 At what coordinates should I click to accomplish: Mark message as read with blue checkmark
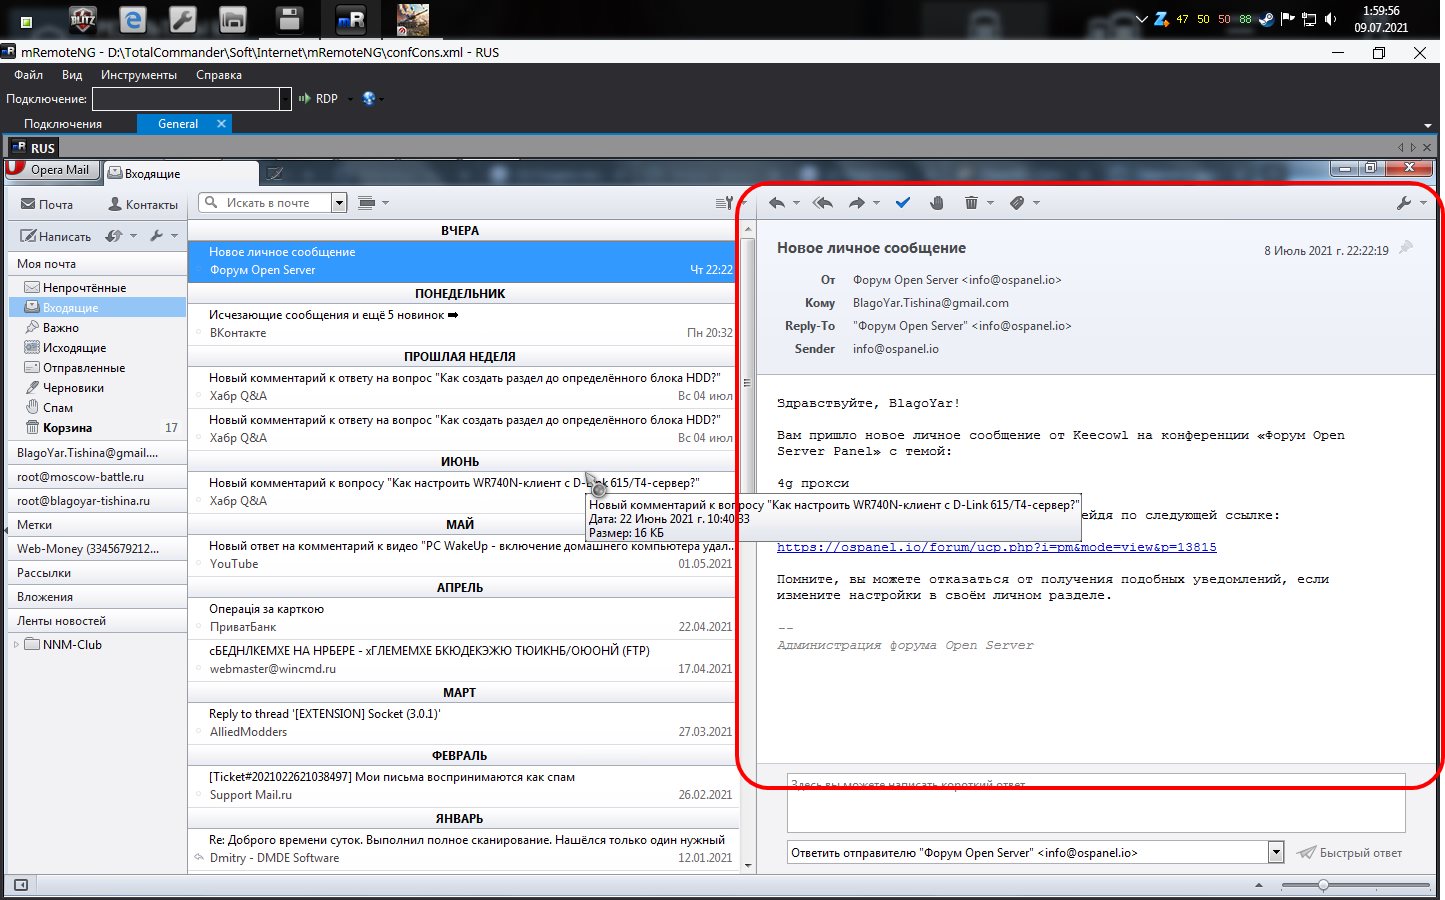pyautogui.click(x=903, y=203)
